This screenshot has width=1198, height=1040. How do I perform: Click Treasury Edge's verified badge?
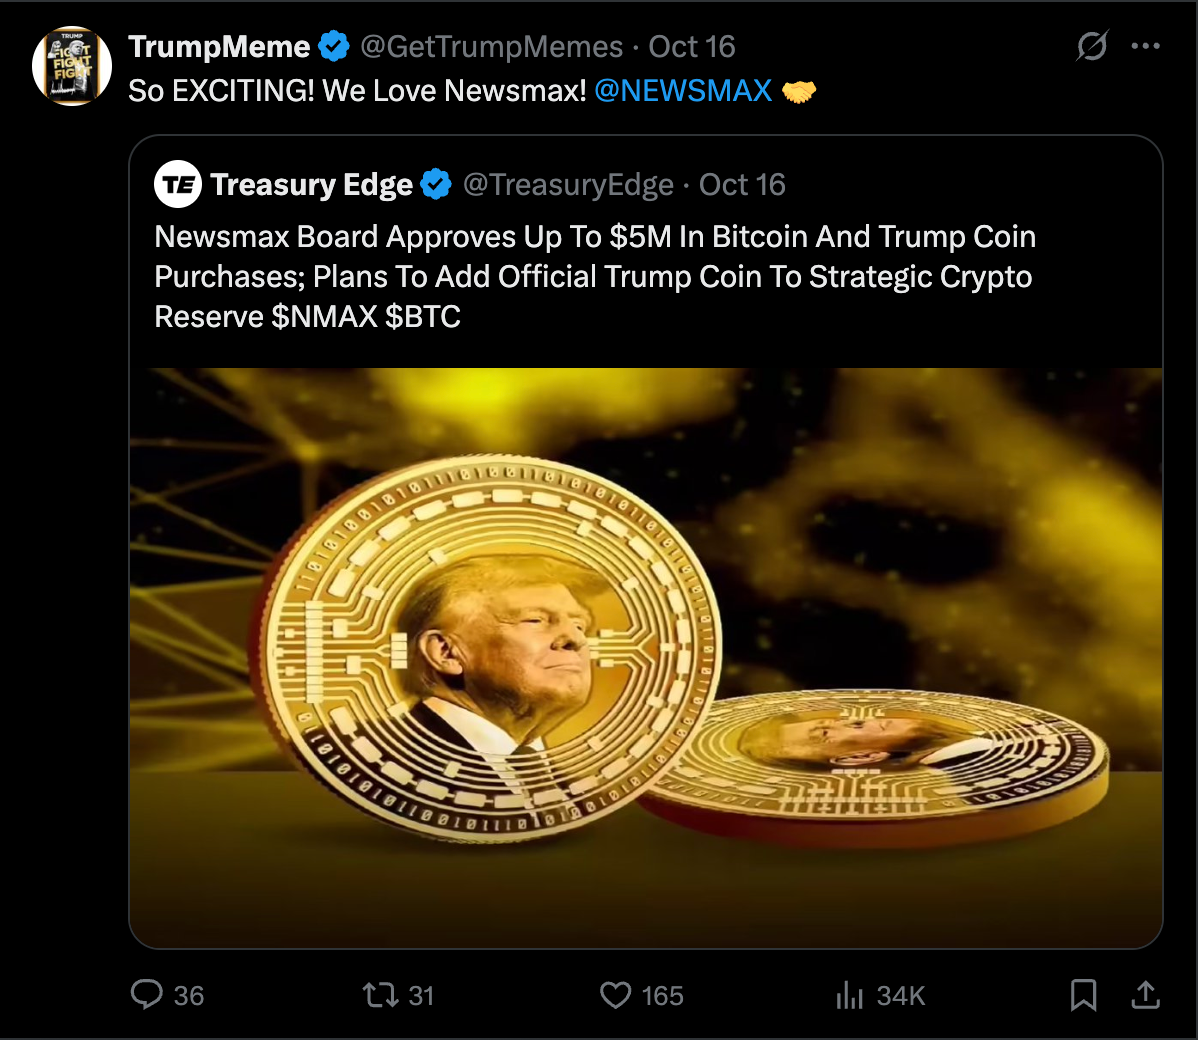436,184
